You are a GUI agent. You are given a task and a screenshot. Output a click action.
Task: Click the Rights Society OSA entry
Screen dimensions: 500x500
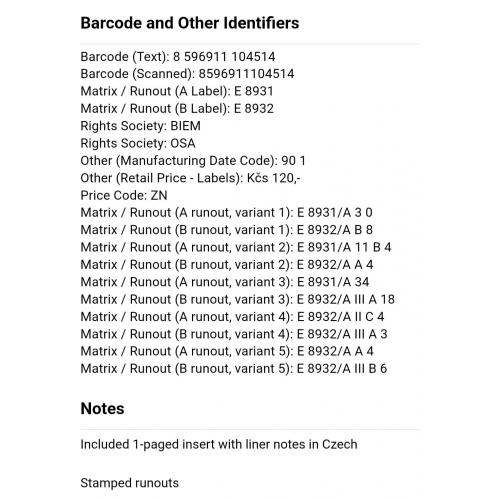[138, 143]
